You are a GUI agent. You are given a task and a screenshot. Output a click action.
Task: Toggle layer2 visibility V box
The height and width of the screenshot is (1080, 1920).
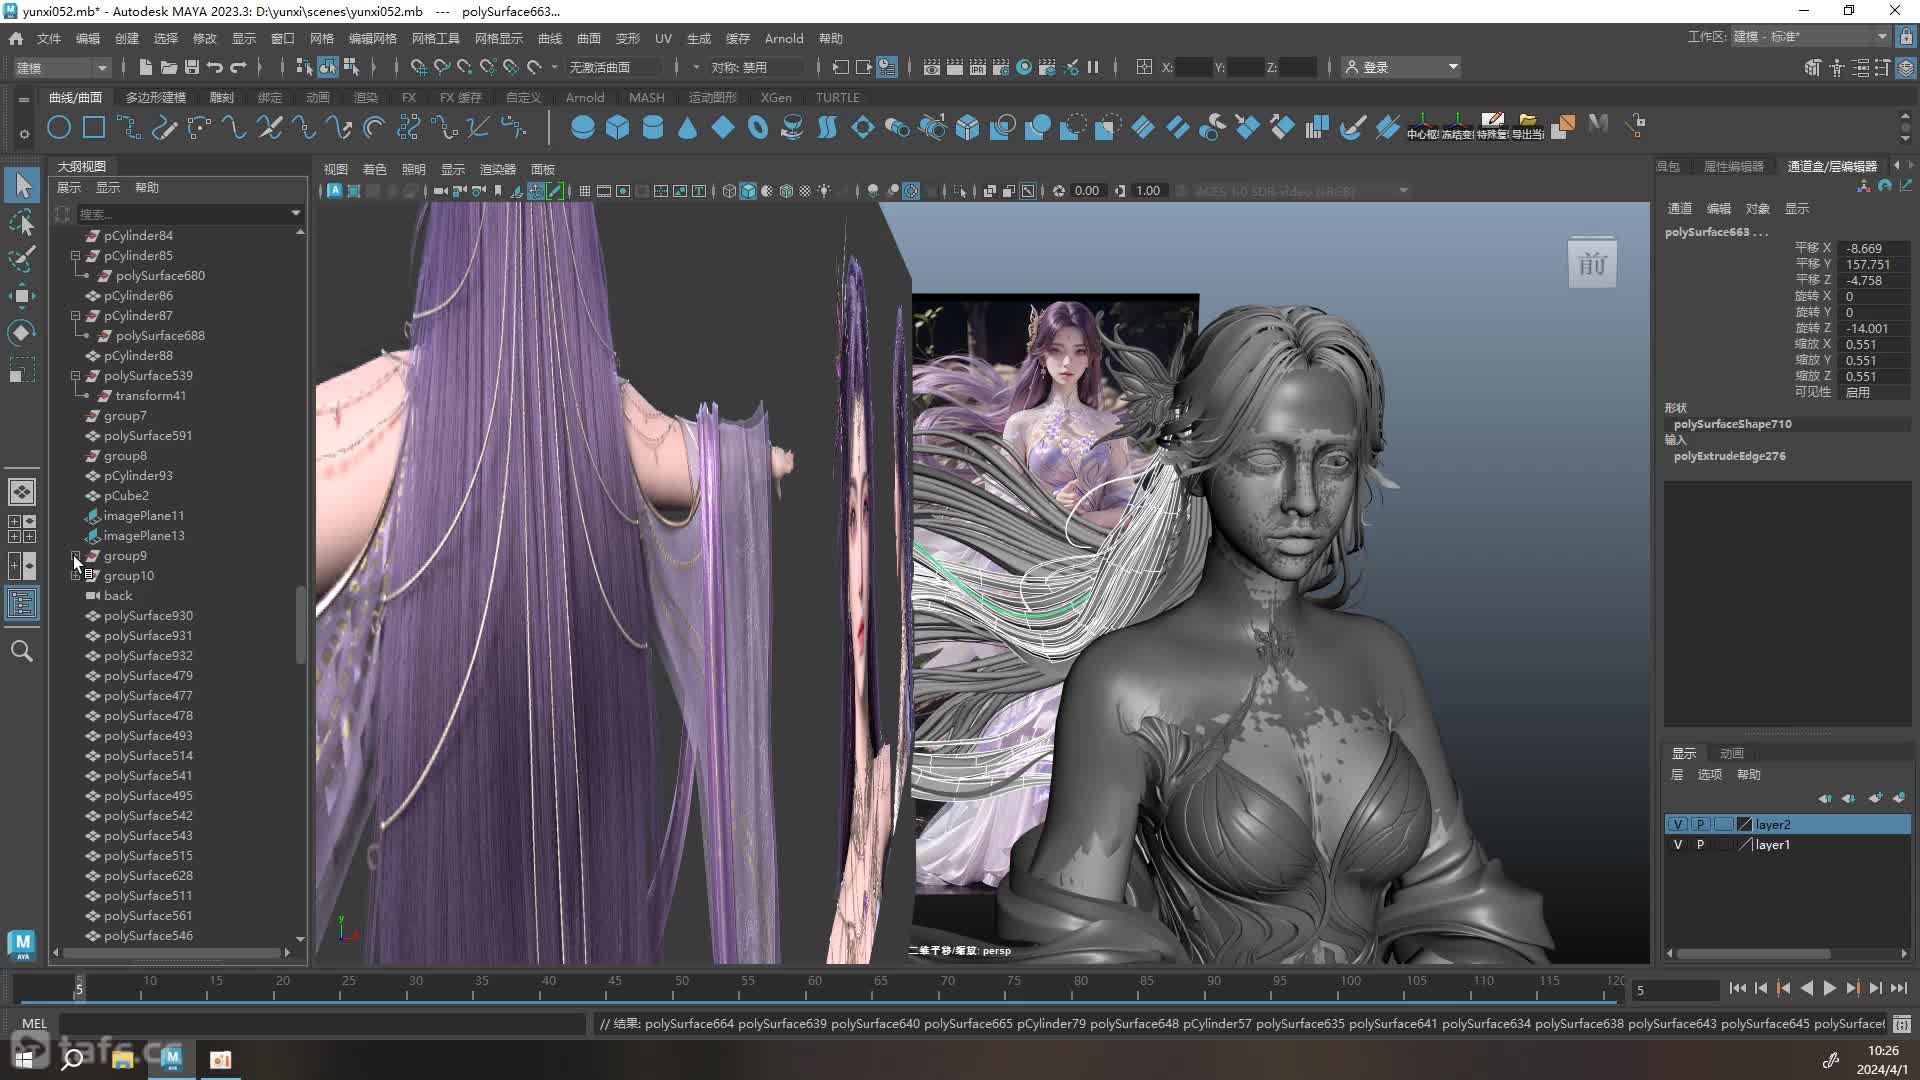click(x=1678, y=825)
